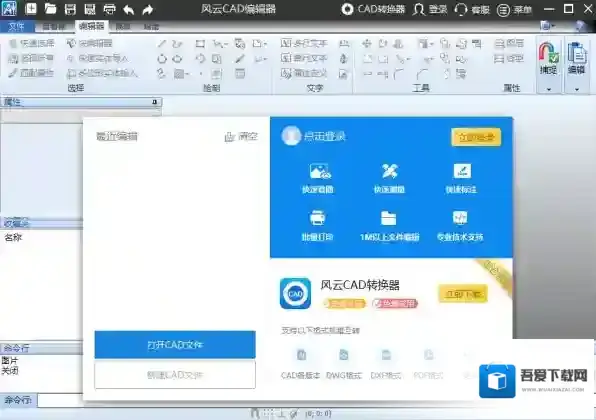This screenshot has height=420, width=596.
Task: Expand the dropdown arrow under 捕捉
Action: (x=548, y=89)
